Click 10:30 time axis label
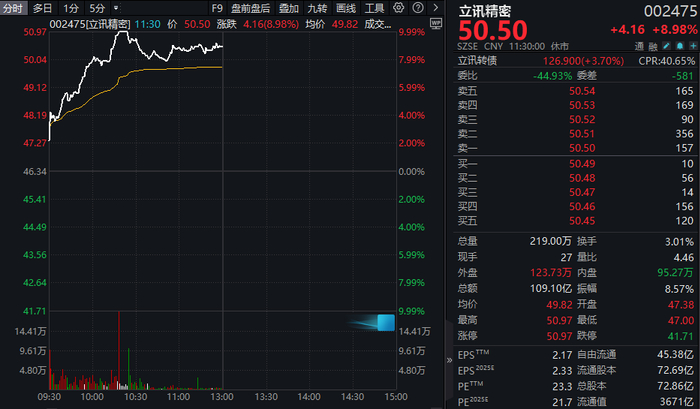The width and height of the screenshot is (700, 409). click(x=135, y=397)
